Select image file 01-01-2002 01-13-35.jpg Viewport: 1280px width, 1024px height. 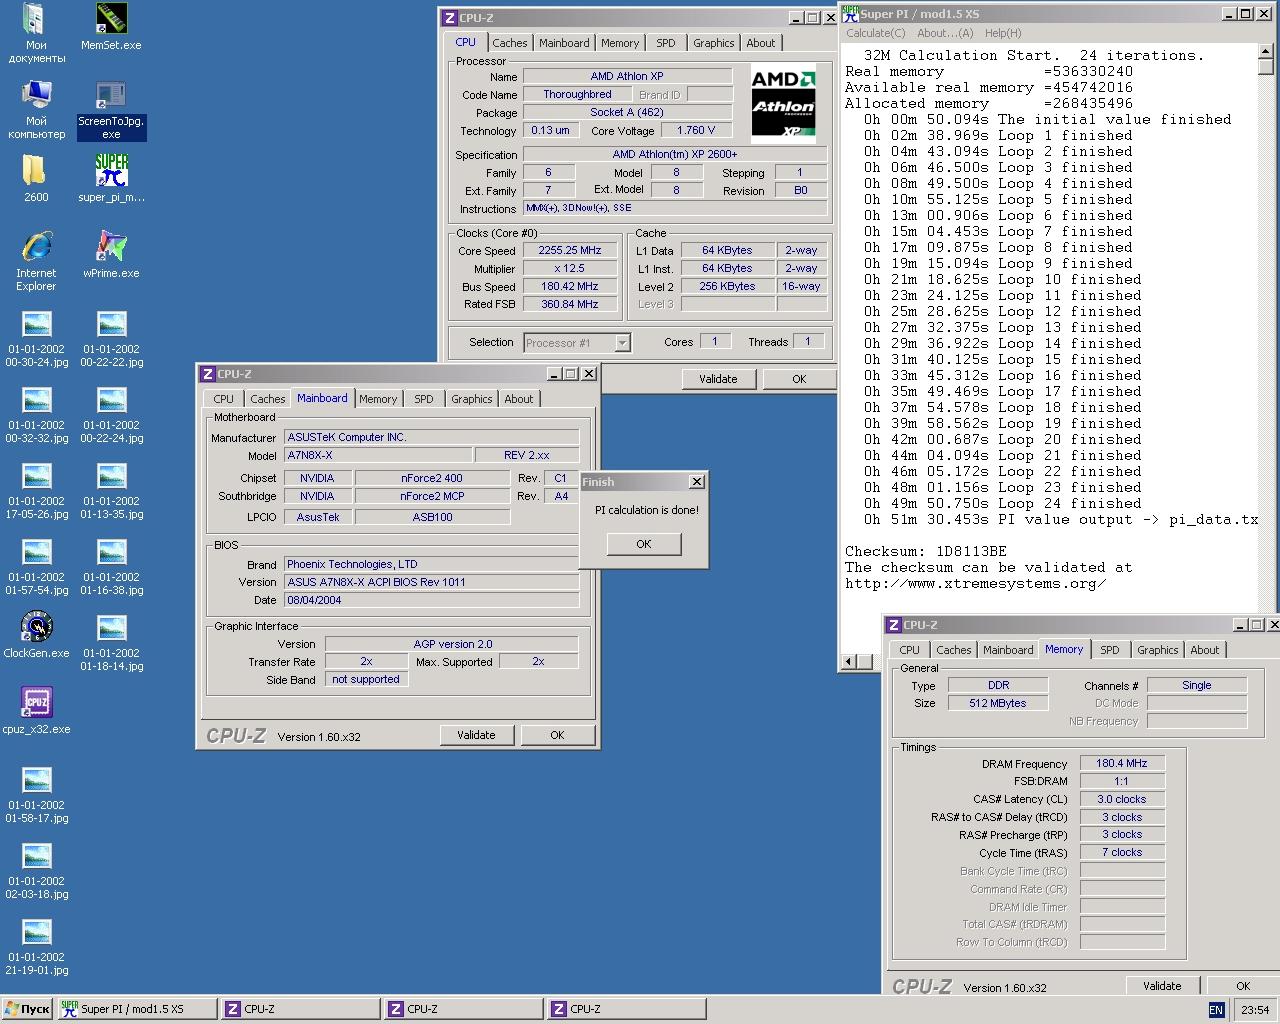[x=111, y=490]
